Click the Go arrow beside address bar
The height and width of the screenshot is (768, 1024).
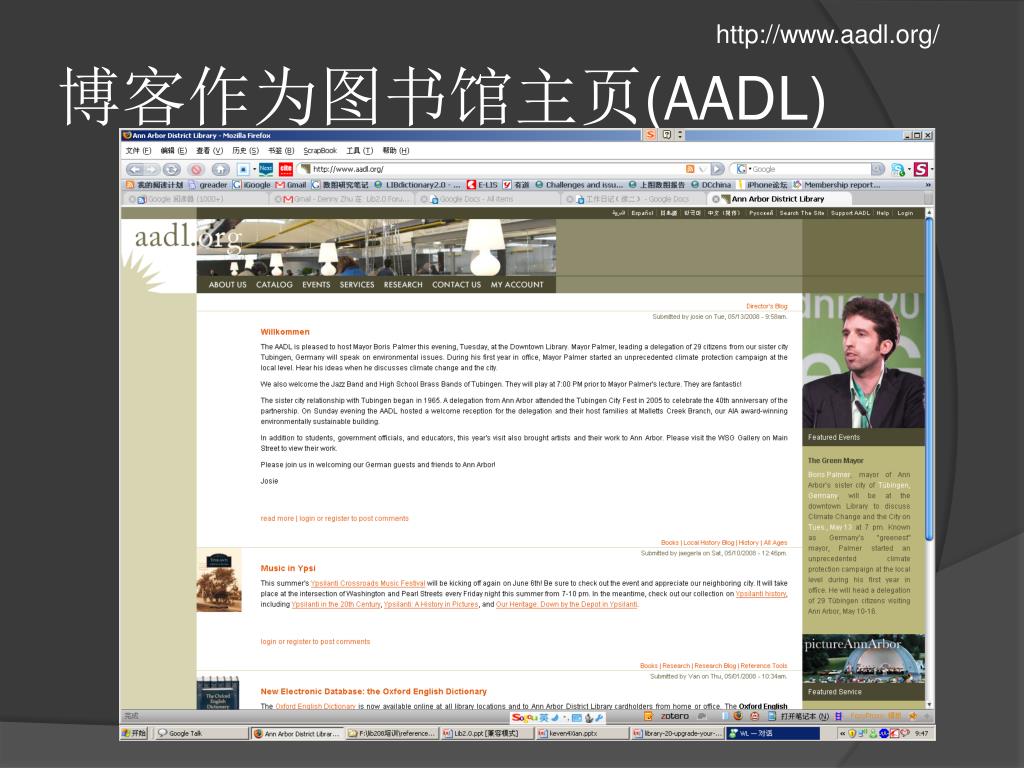tap(718, 169)
